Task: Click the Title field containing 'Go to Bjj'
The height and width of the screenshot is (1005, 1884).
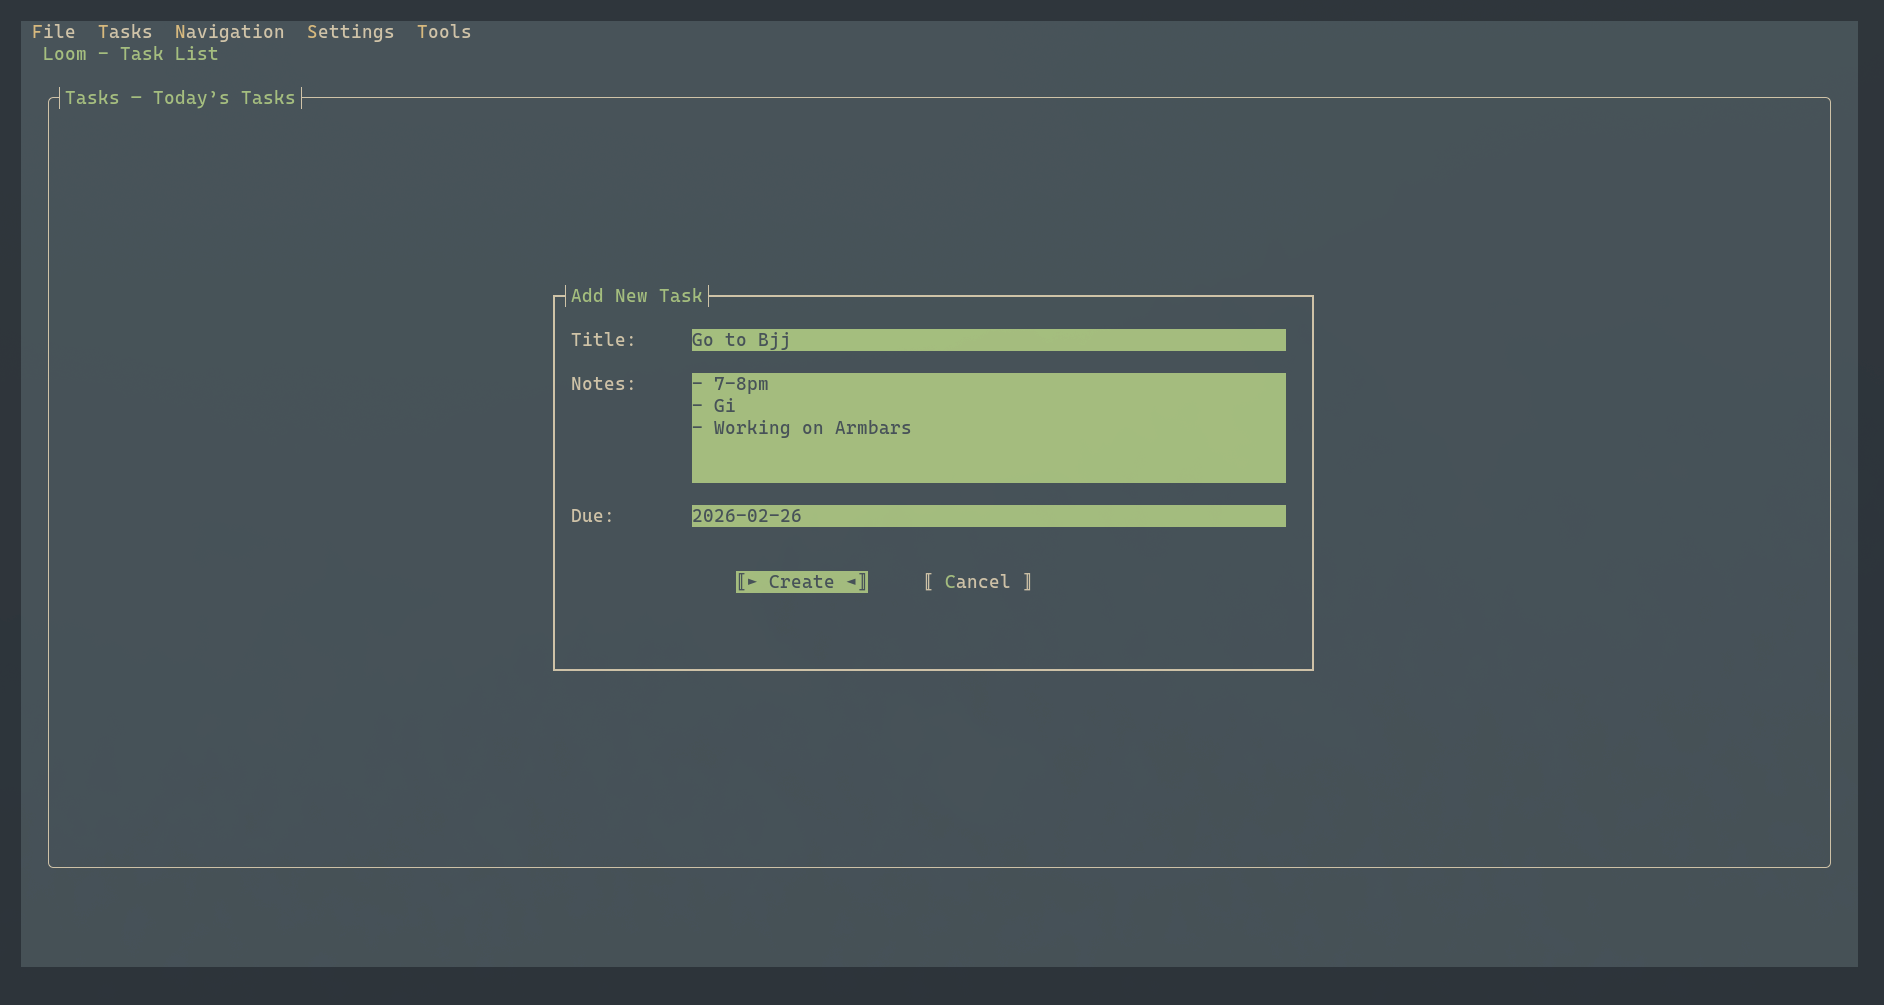Action: 987,340
